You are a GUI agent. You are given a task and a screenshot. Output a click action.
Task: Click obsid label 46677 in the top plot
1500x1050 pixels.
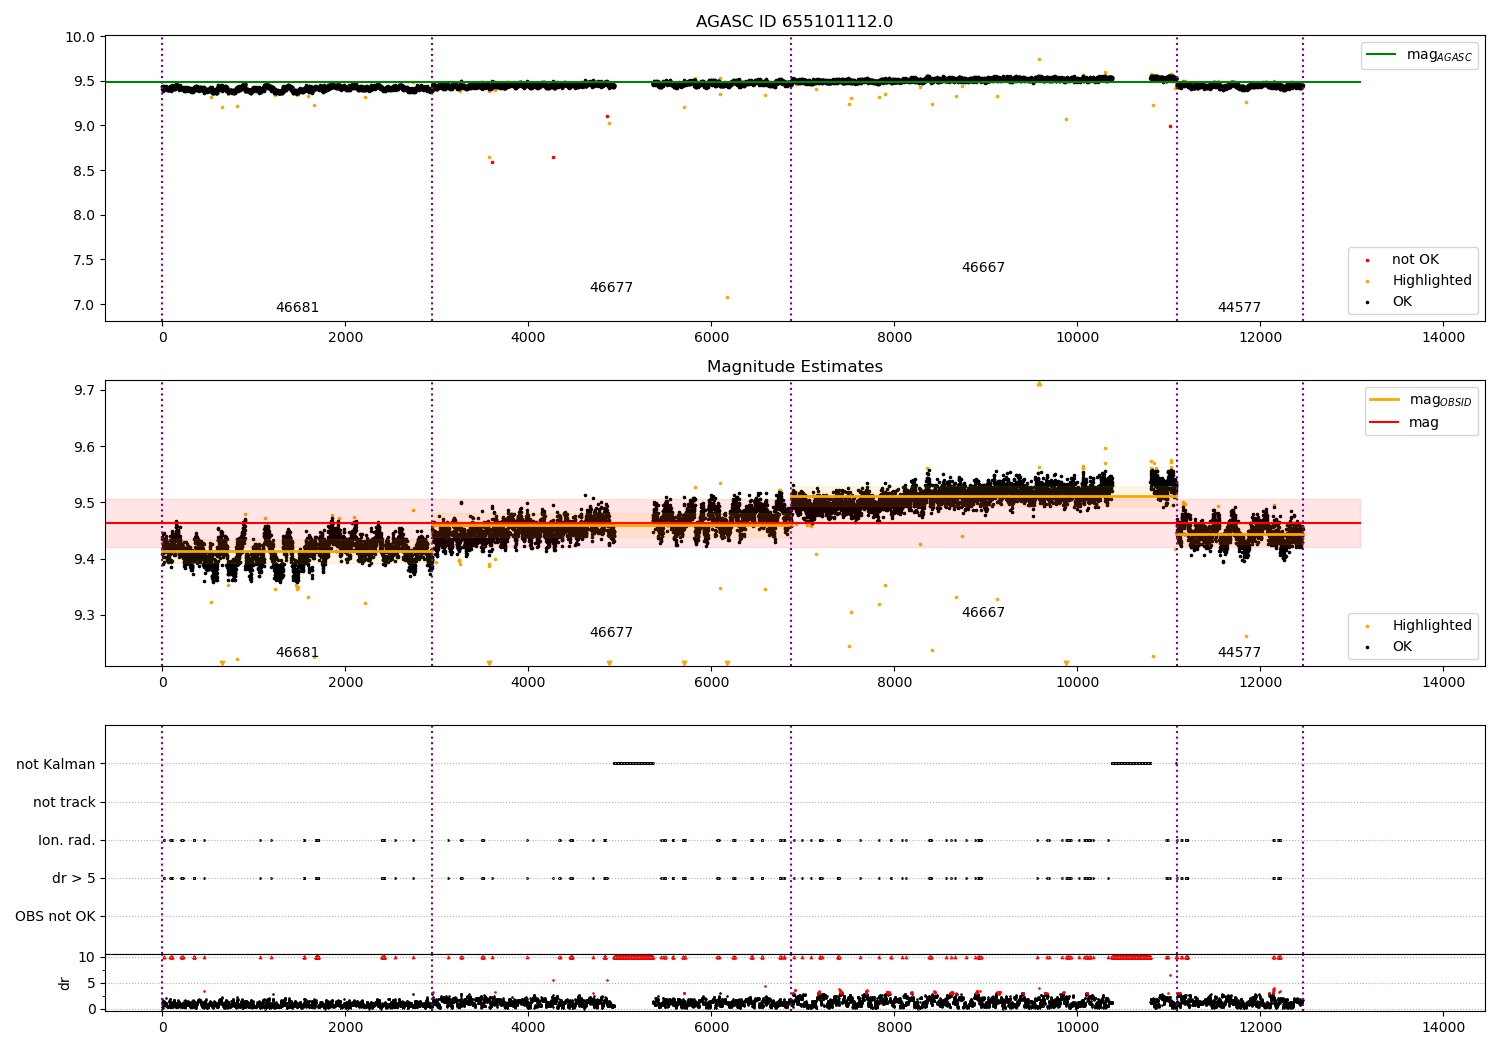(x=611, y=287)
